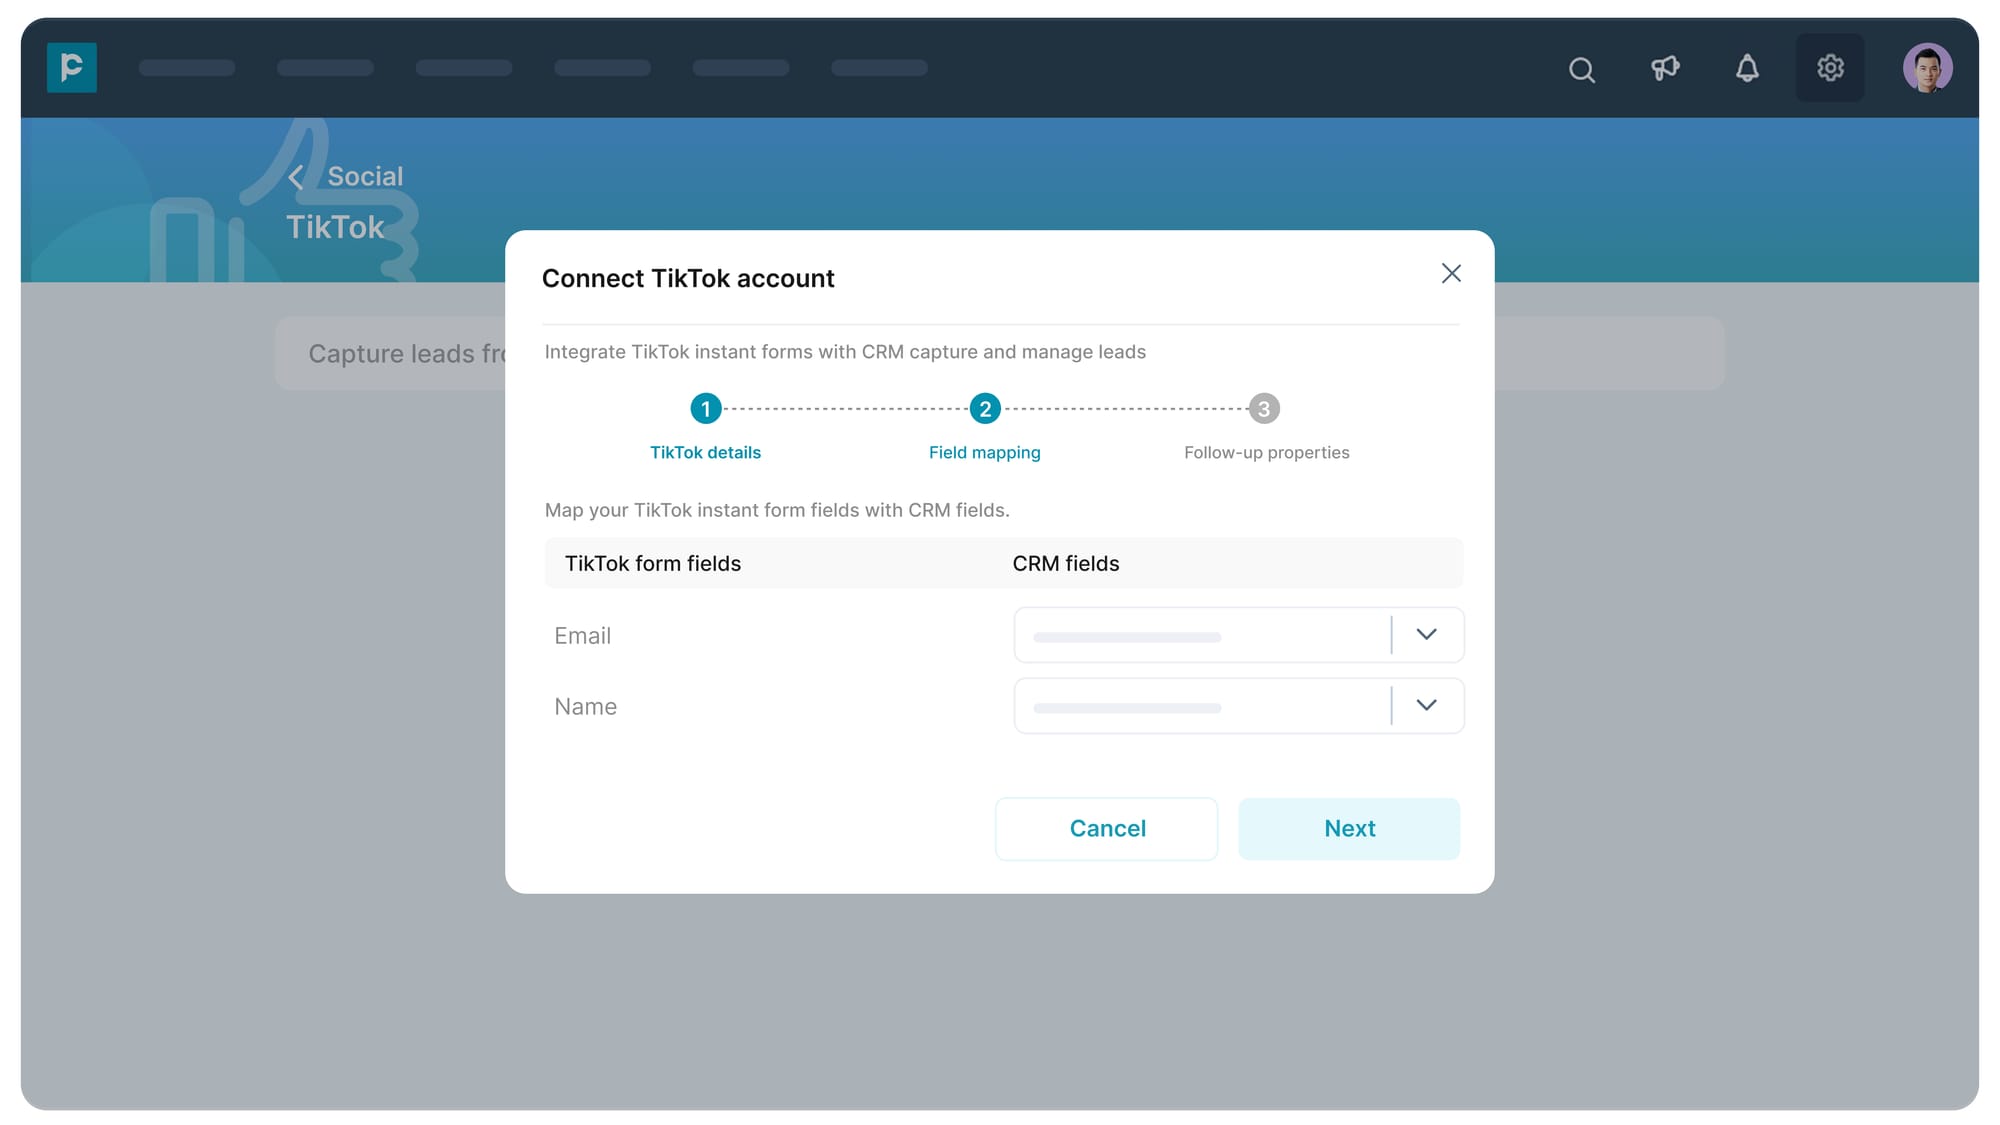Click inside the Email mapping field
Image resolution: width=2000 pixels, height=1125 pixels.
click(x=1200, y=635)
